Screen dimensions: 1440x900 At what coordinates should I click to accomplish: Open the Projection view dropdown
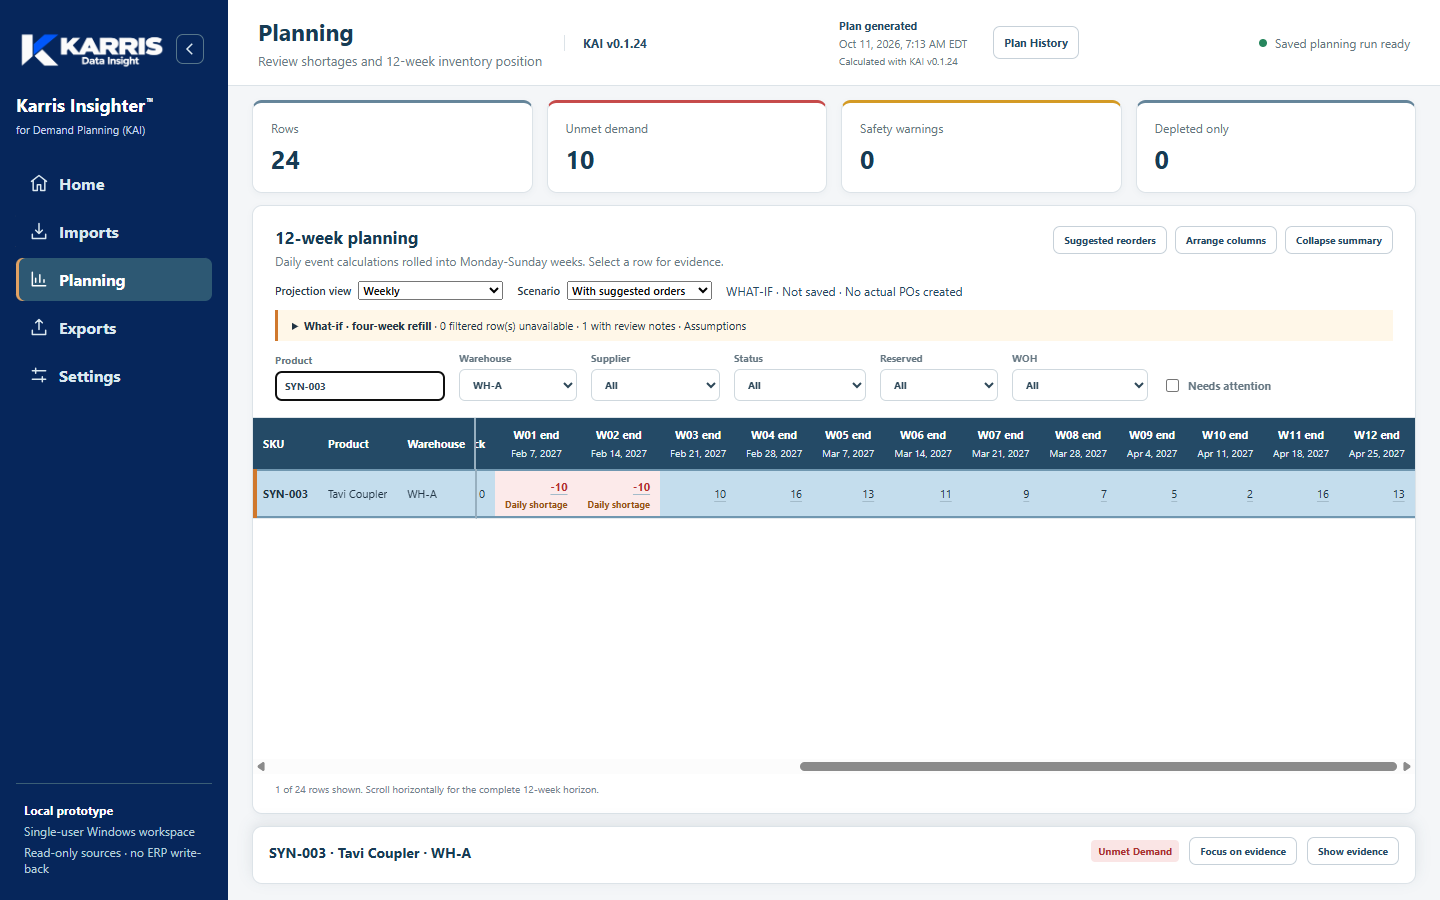pos(430,291)
